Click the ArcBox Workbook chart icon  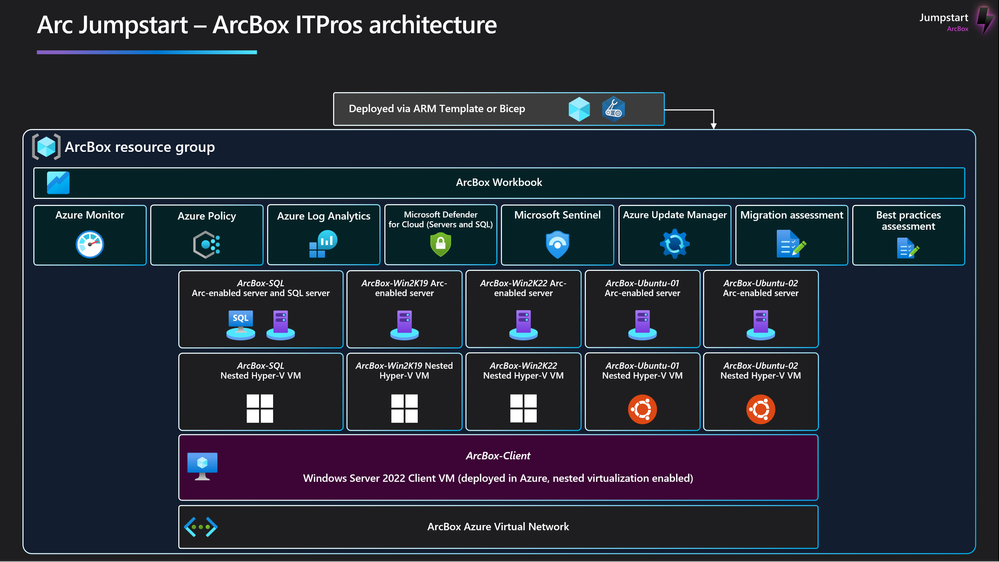click(x=58, y=183)
